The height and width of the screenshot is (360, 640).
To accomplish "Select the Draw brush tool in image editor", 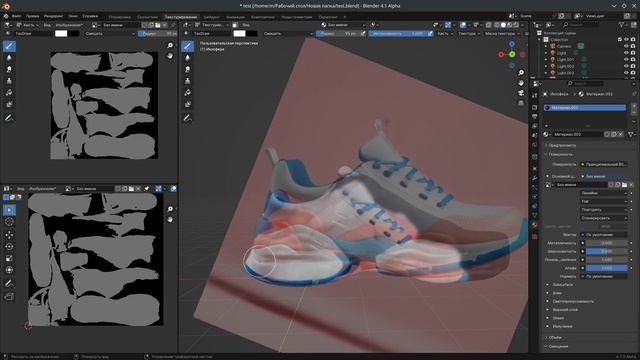I will tap(9, 46).
